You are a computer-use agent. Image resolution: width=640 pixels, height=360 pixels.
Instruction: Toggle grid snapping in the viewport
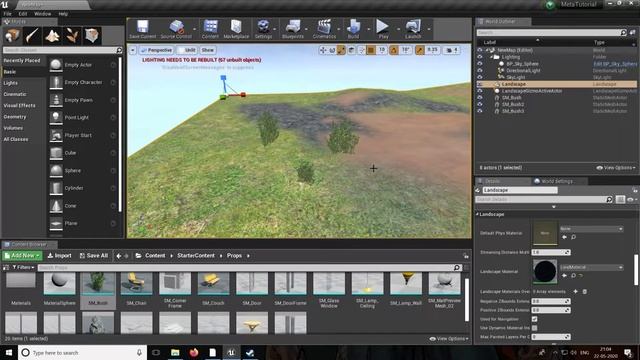click(x=371, y=50)
